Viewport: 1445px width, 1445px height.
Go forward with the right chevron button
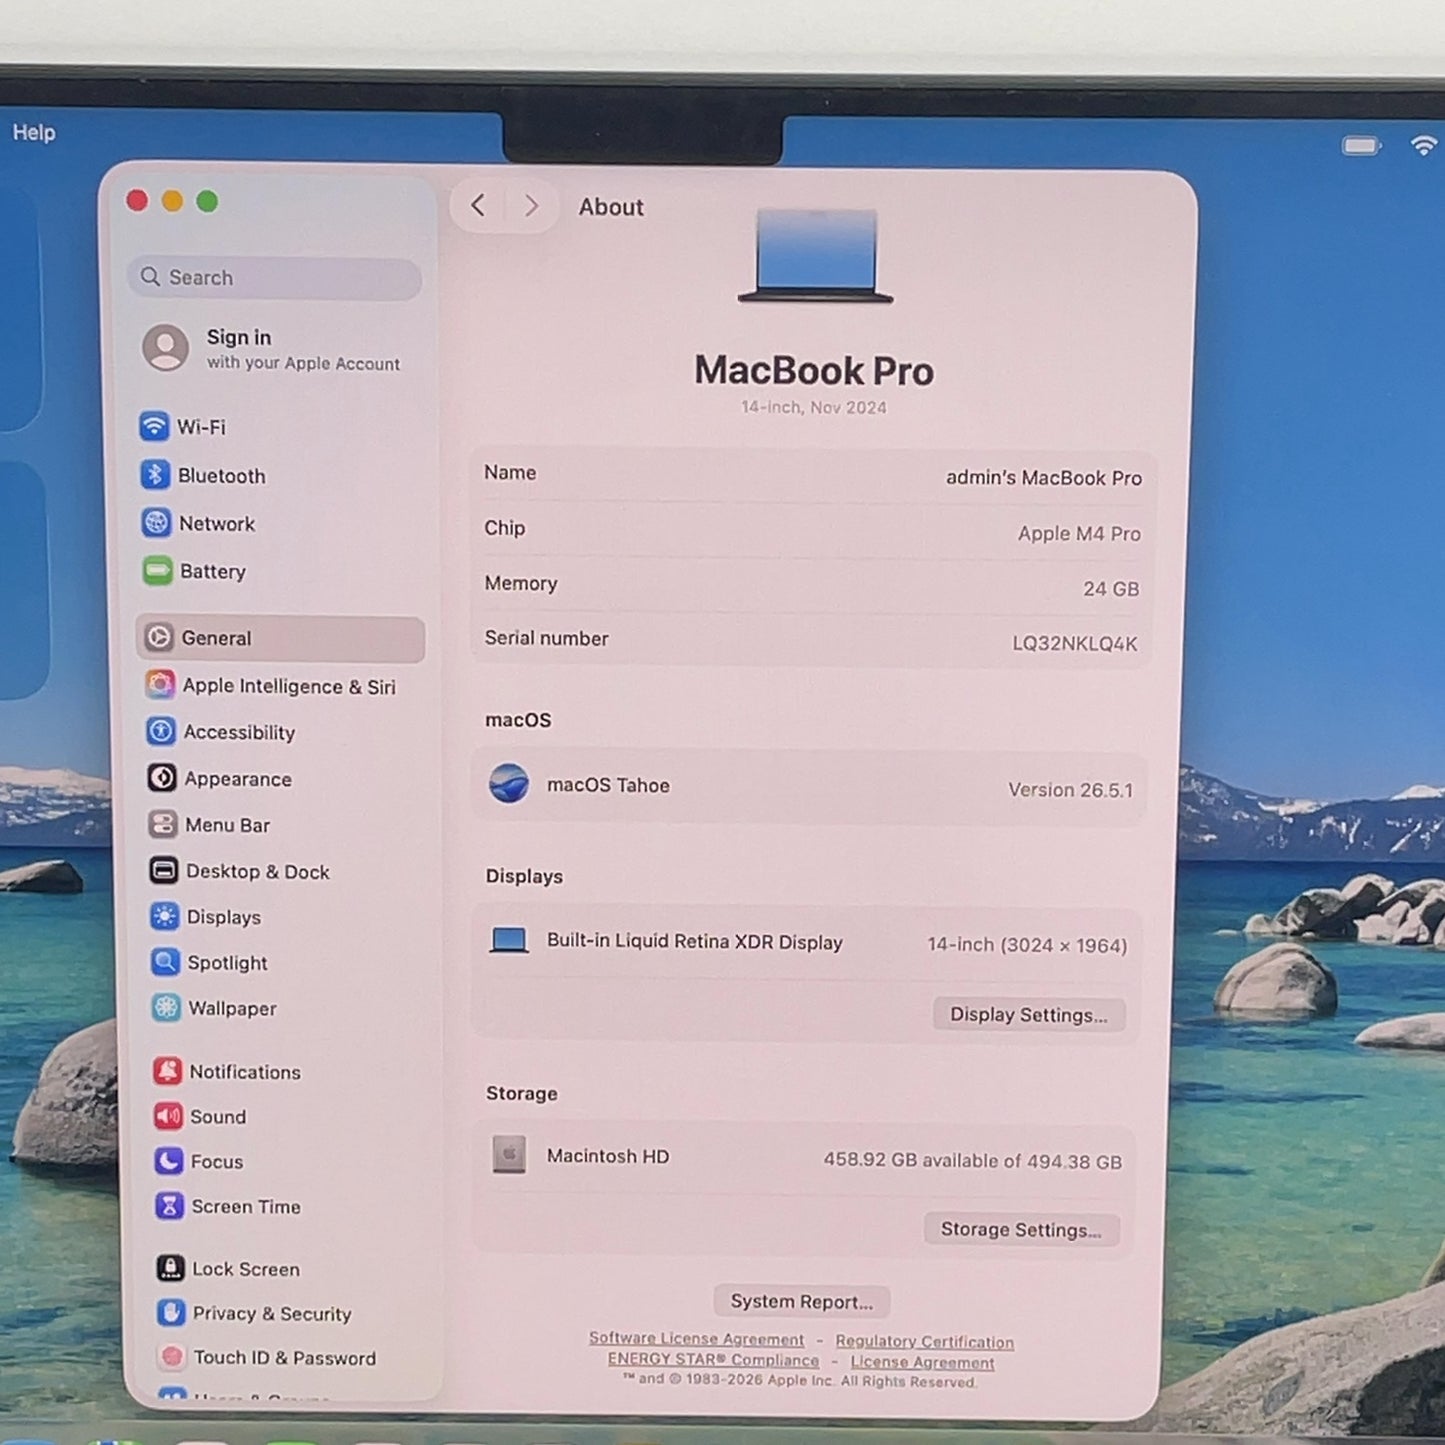click(x=531, y=206)
